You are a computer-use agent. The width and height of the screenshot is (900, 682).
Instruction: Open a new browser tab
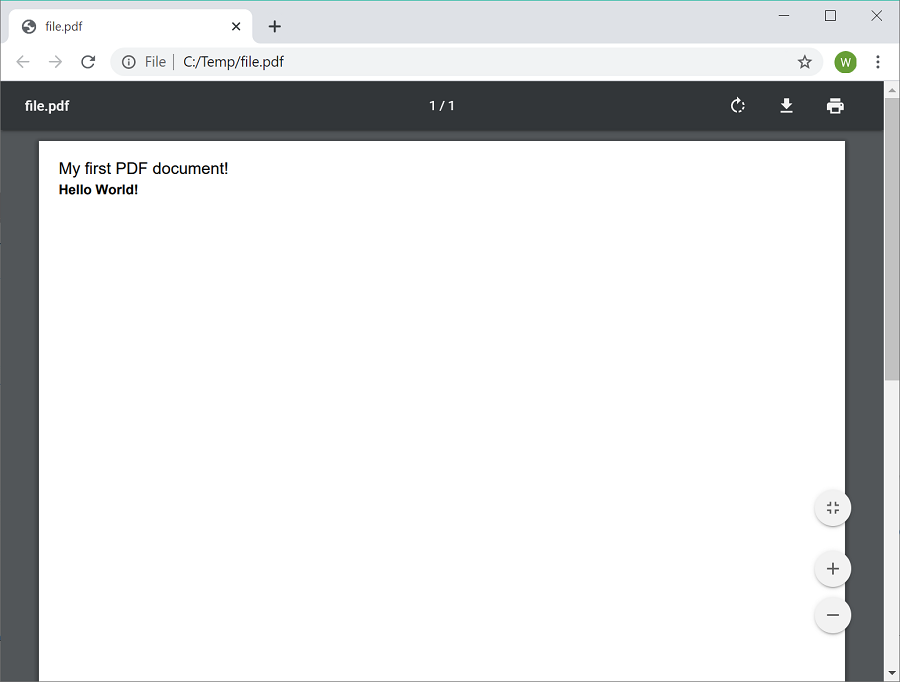pyautogui.click(x=275, y=27)
